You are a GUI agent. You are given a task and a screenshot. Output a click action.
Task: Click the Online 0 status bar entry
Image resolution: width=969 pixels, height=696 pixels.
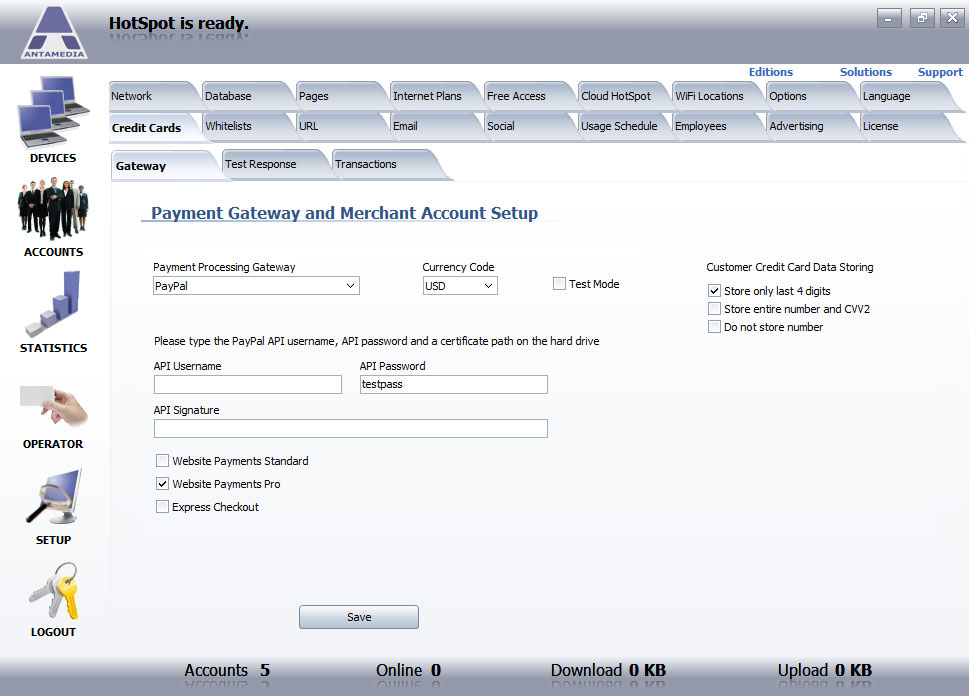408,670
